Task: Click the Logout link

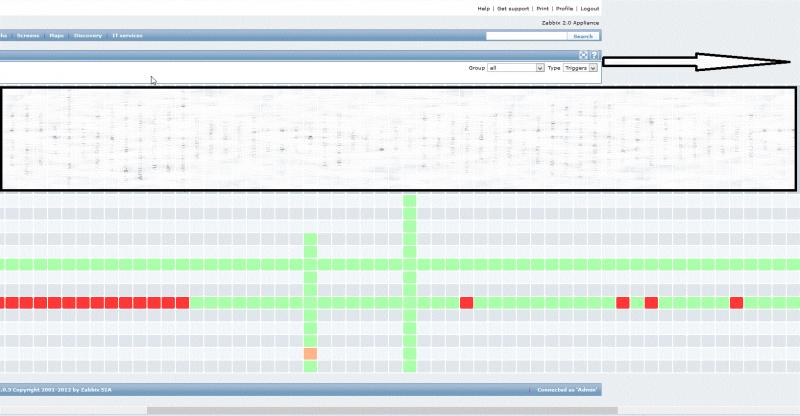Action: click(589, 9)
